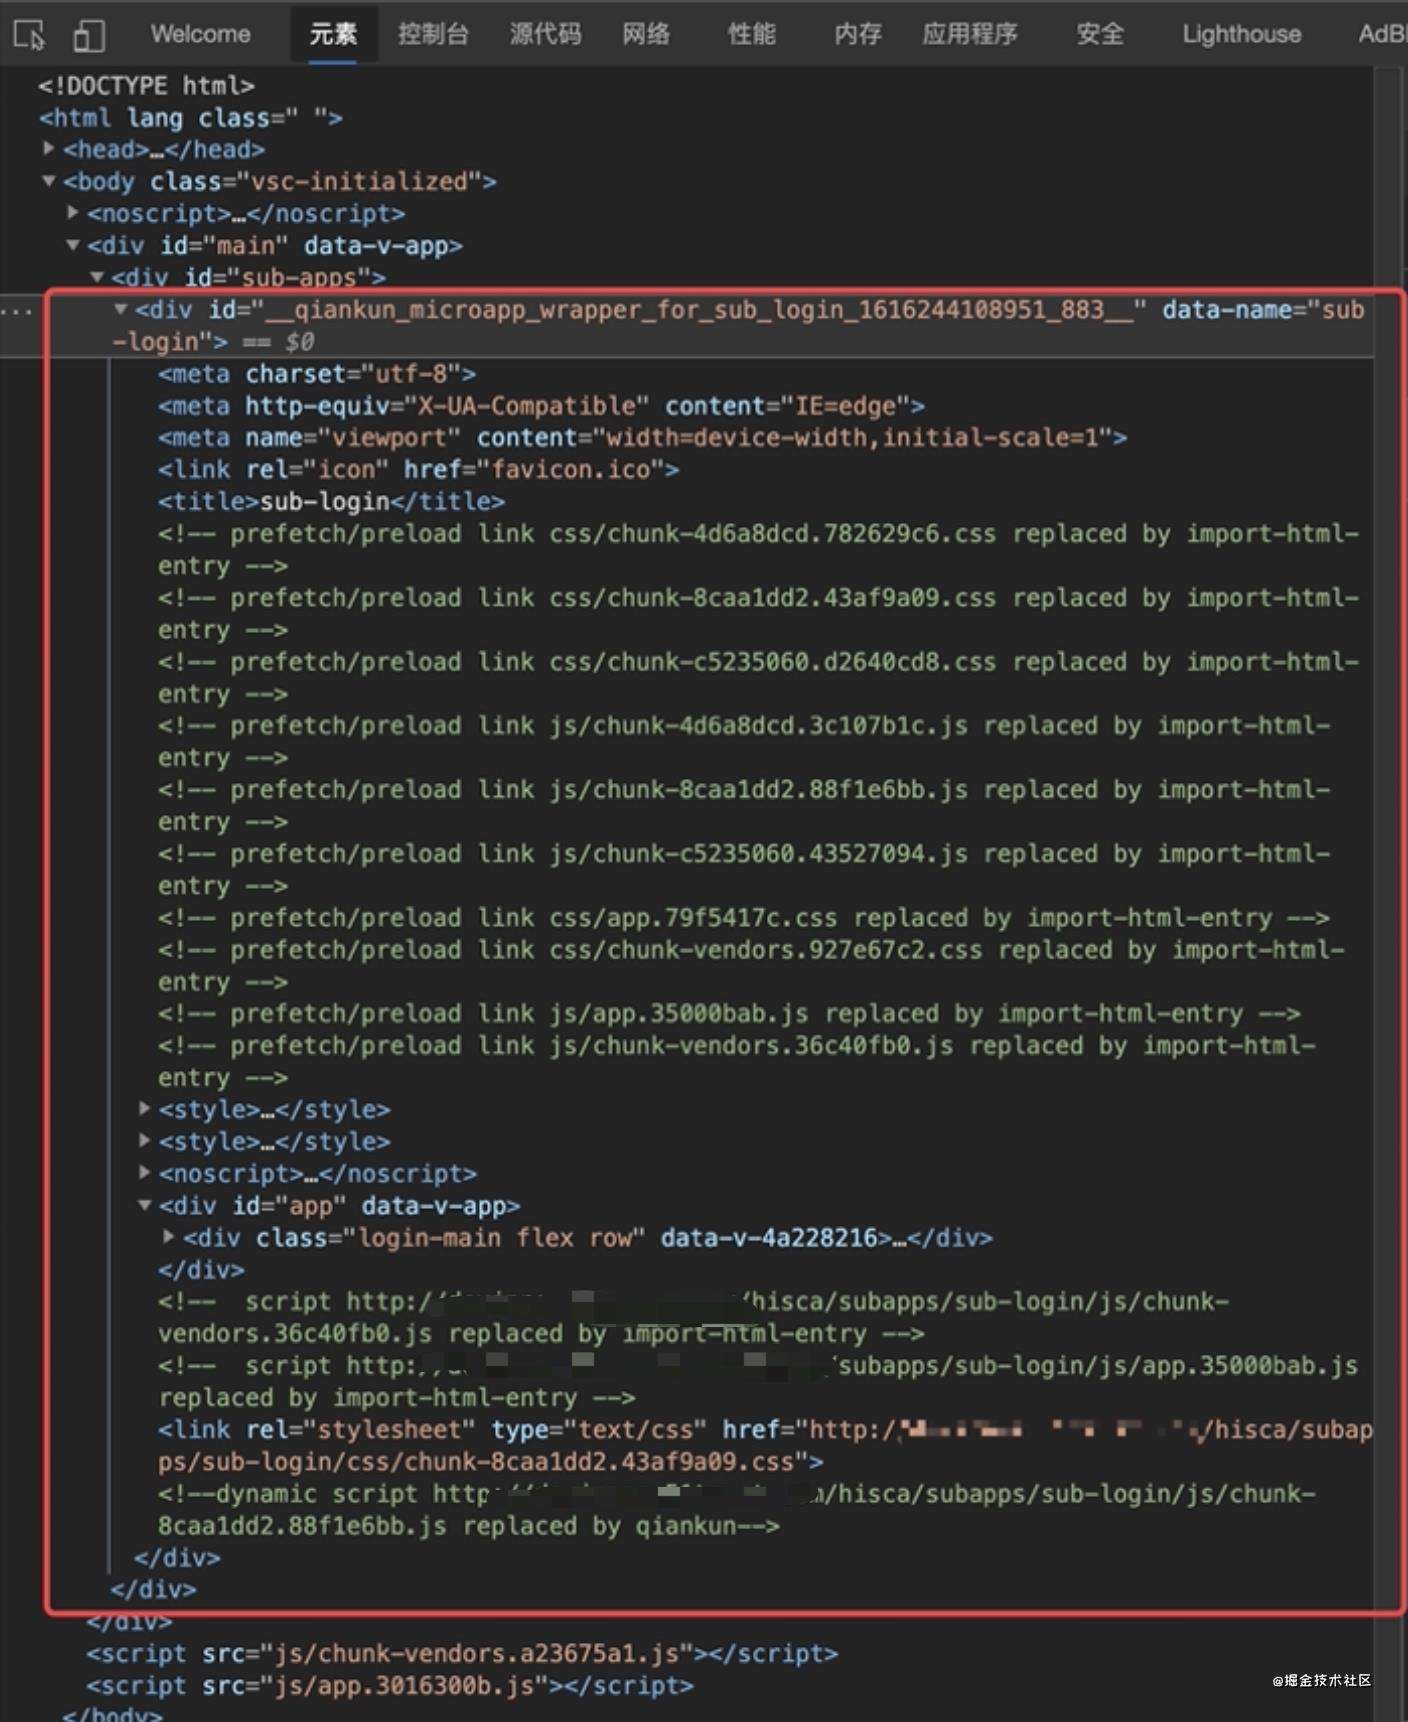The height and width of the screenshot is (1722, 1408).
Task: Open the 应用程序 tab
Action: pos(970,34)
